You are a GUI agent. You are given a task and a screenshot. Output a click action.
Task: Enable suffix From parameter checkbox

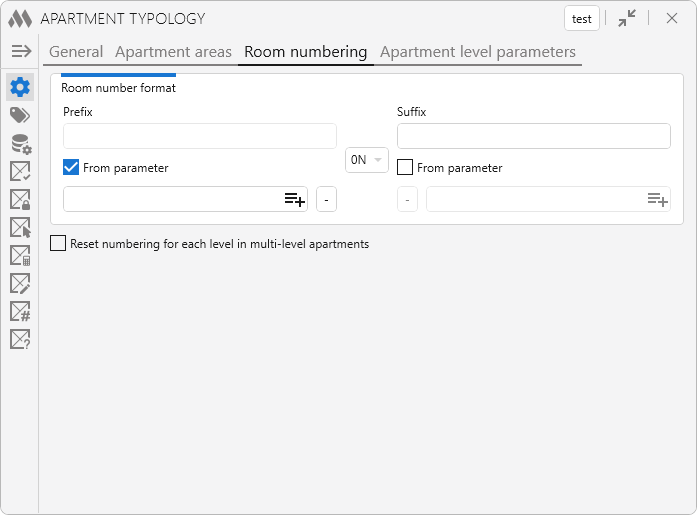pyautogui.click(x=405, y=168)
